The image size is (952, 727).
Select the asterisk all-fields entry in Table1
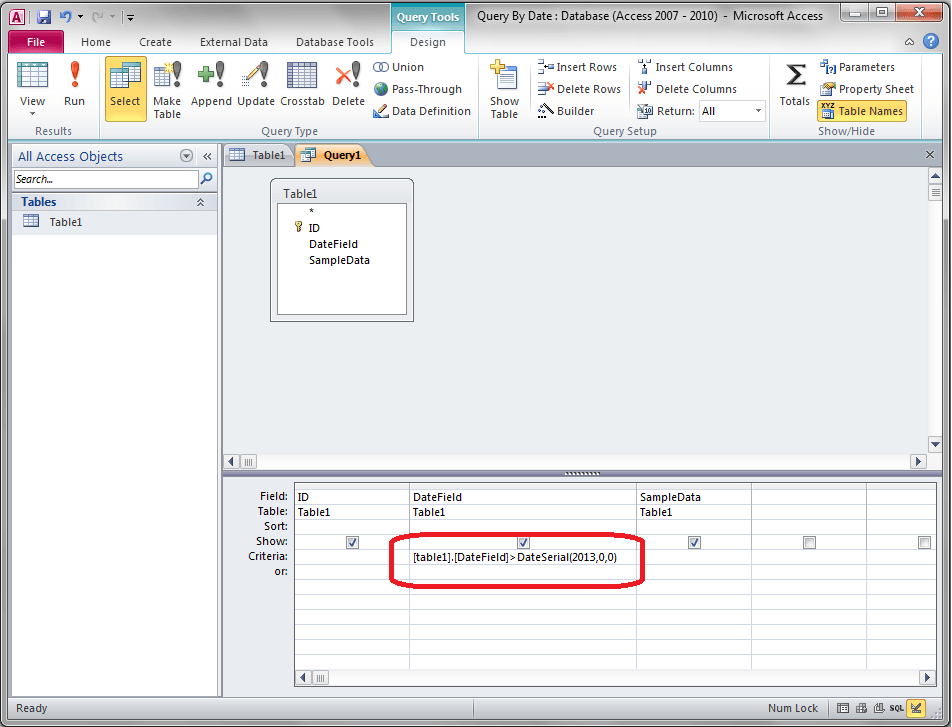point(311,211)
